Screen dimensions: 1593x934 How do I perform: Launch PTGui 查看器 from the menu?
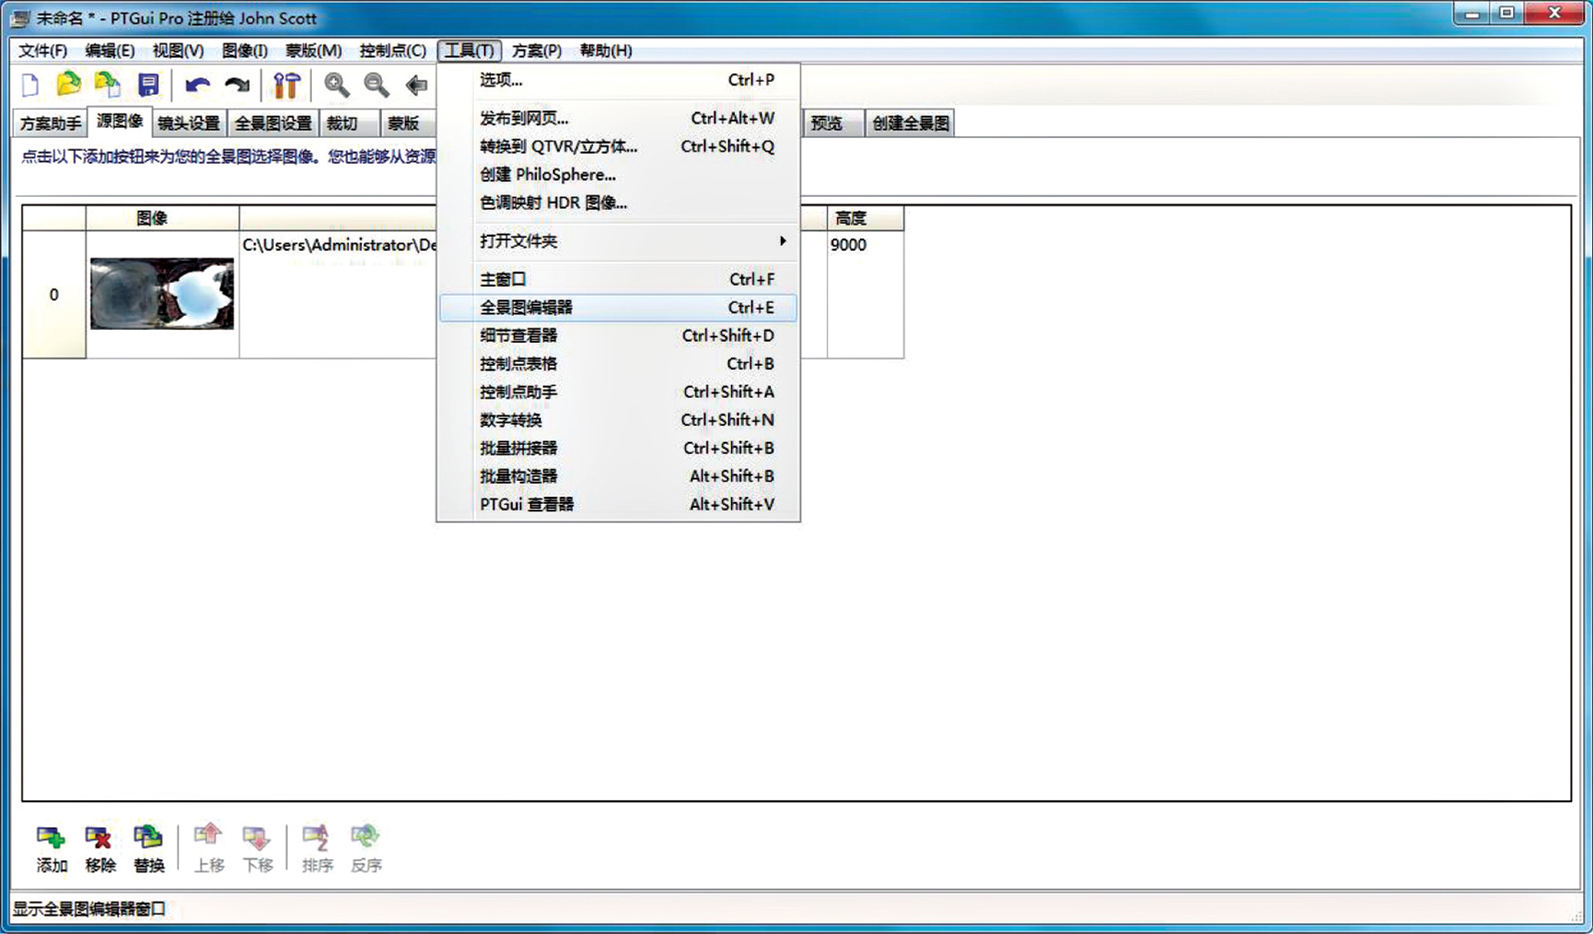point(618,504)
